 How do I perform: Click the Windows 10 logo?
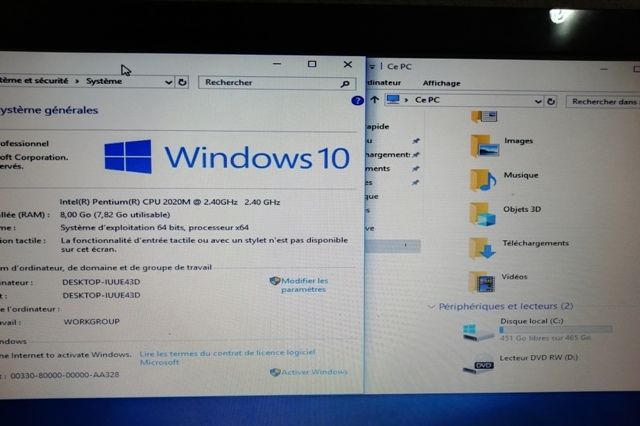[227, 157]
